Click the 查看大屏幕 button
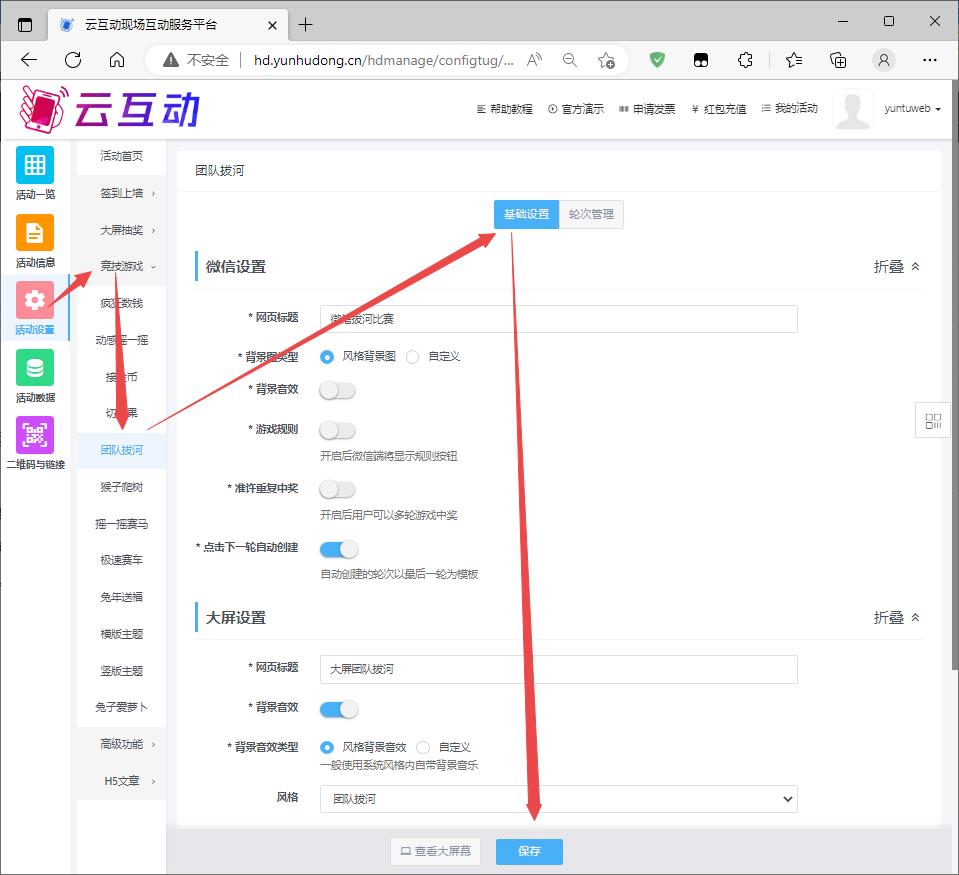Image resolution: width=959 pixels, height=875 pixels. [x=435, y=851]
